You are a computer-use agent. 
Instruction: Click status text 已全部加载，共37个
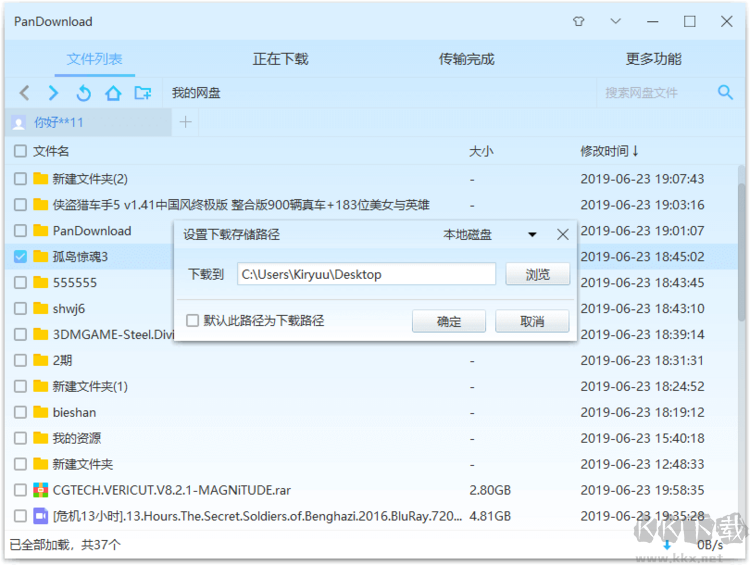(65, 544)
